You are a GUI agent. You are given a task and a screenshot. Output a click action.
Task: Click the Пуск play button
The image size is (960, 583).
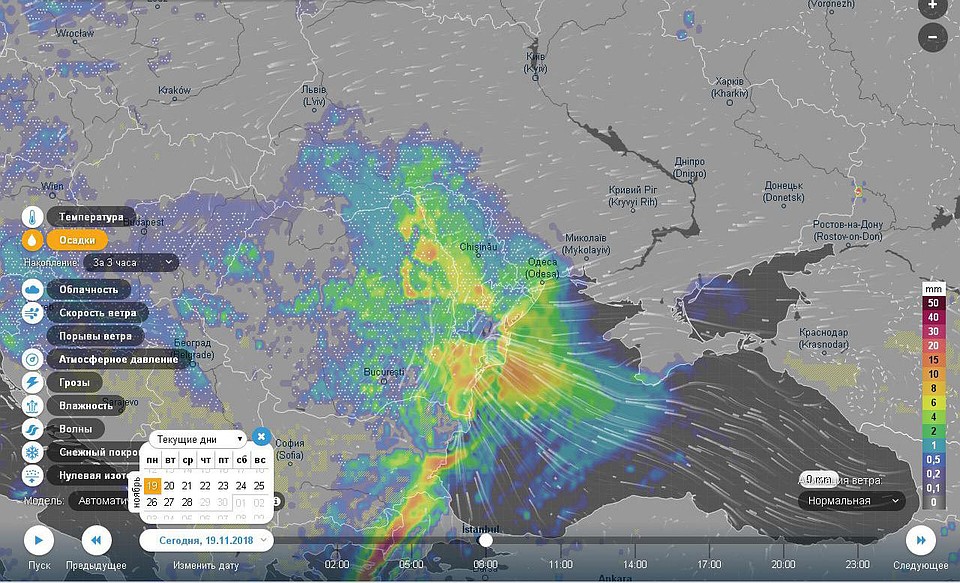coord(39,541)
